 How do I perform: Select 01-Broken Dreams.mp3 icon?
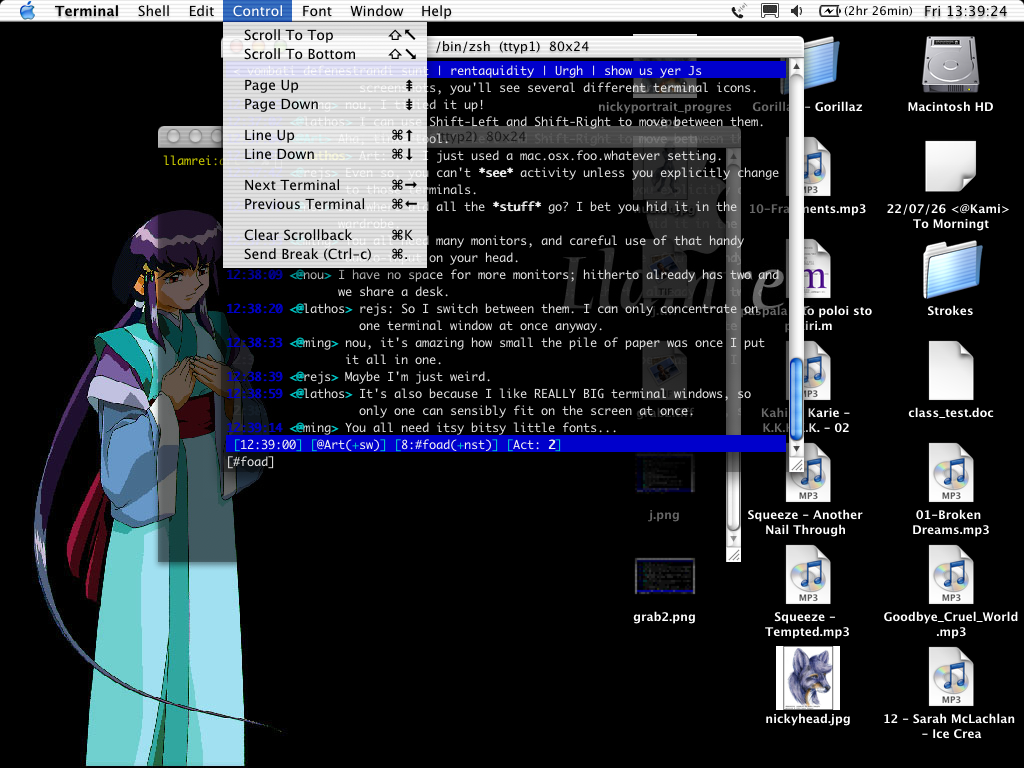(x=951, y=473)
